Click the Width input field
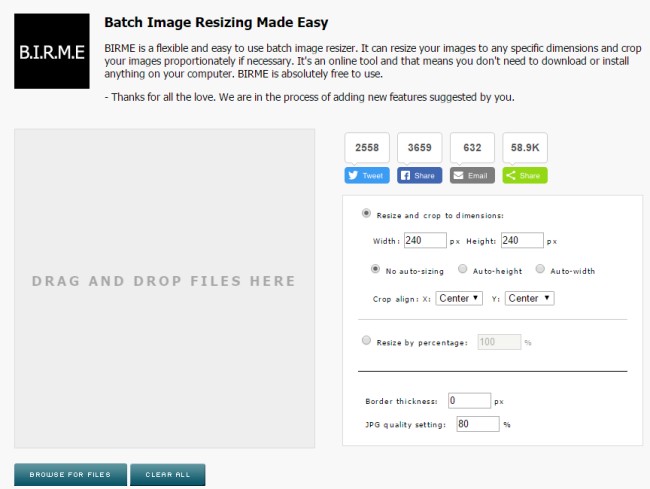650x489 pixels. (425, 240)
